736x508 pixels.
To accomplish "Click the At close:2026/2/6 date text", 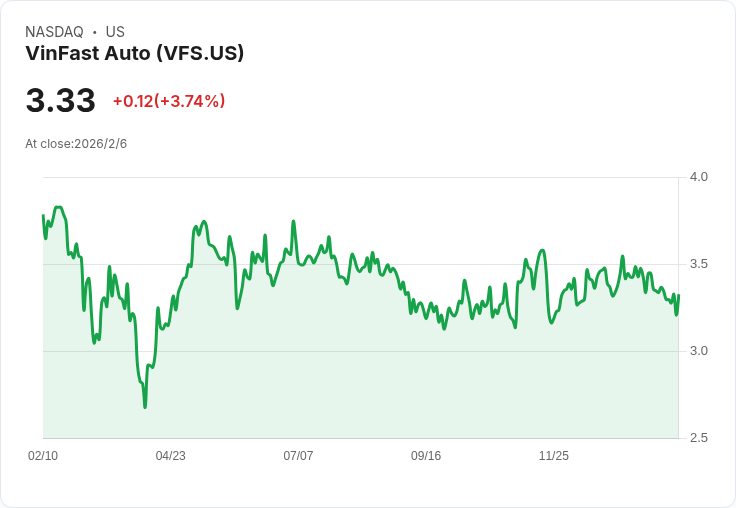I will tap(76, 144).
